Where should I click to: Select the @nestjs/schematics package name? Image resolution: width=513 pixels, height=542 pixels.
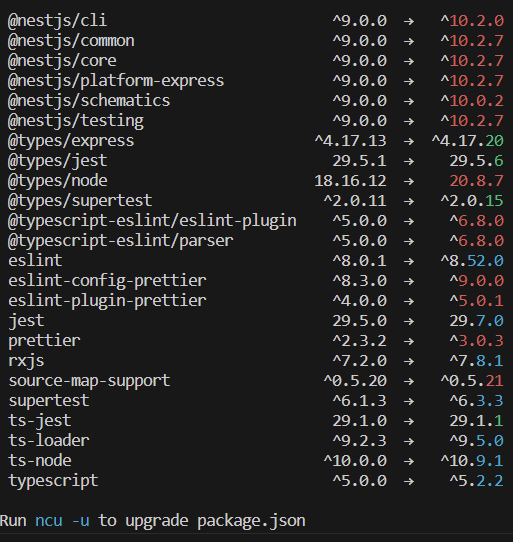[89, 101]
